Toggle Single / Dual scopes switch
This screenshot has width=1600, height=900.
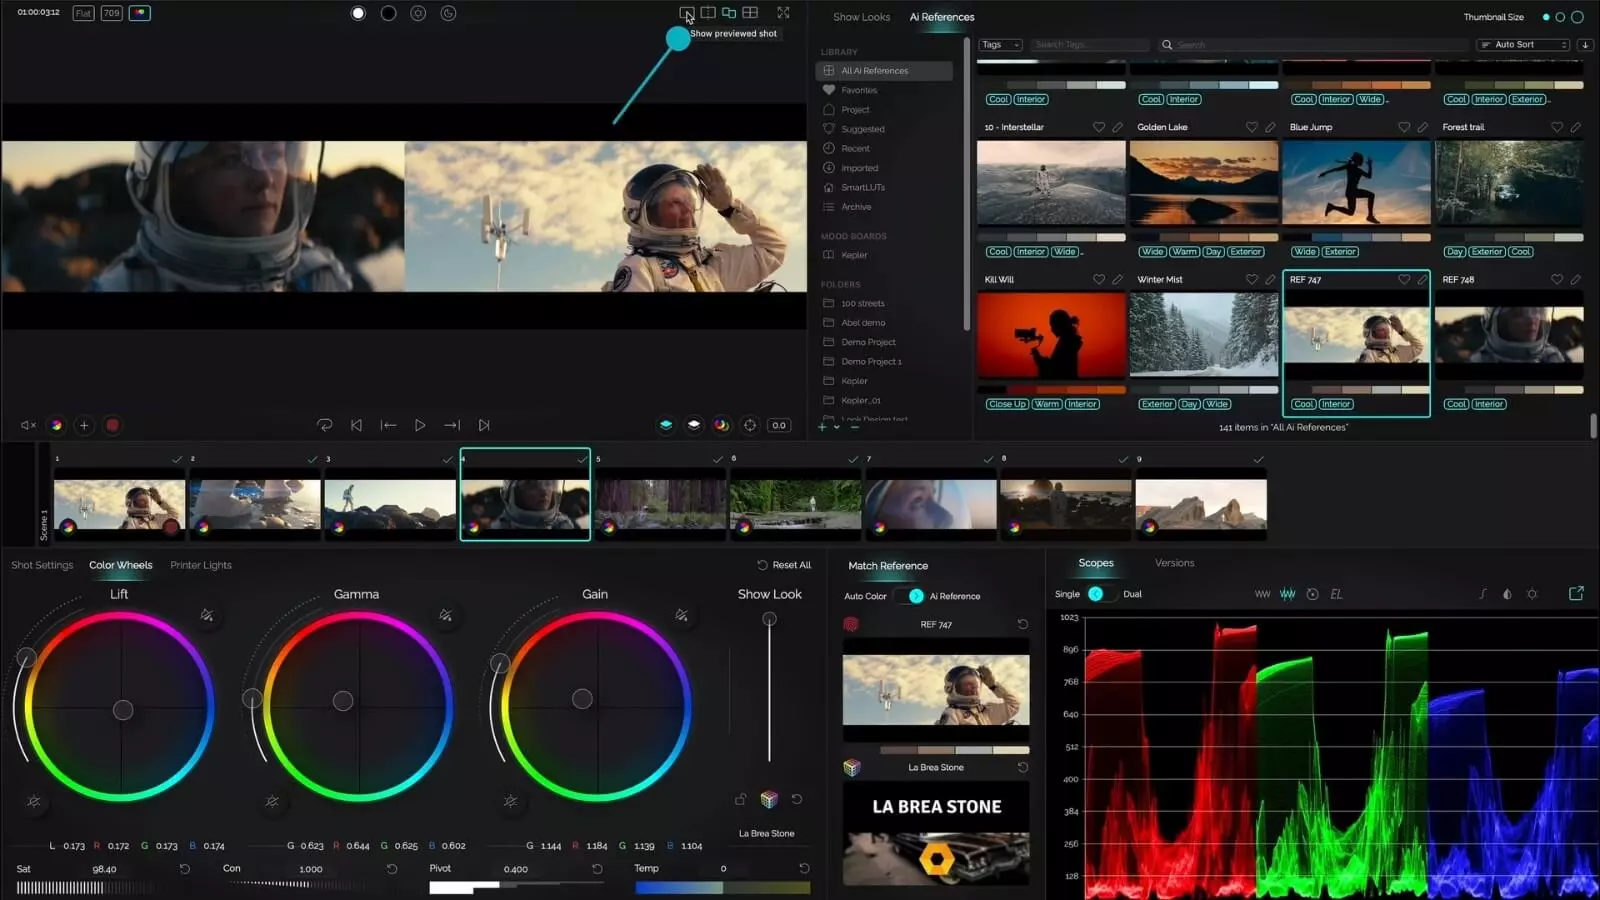click(x=1101, y=594)
